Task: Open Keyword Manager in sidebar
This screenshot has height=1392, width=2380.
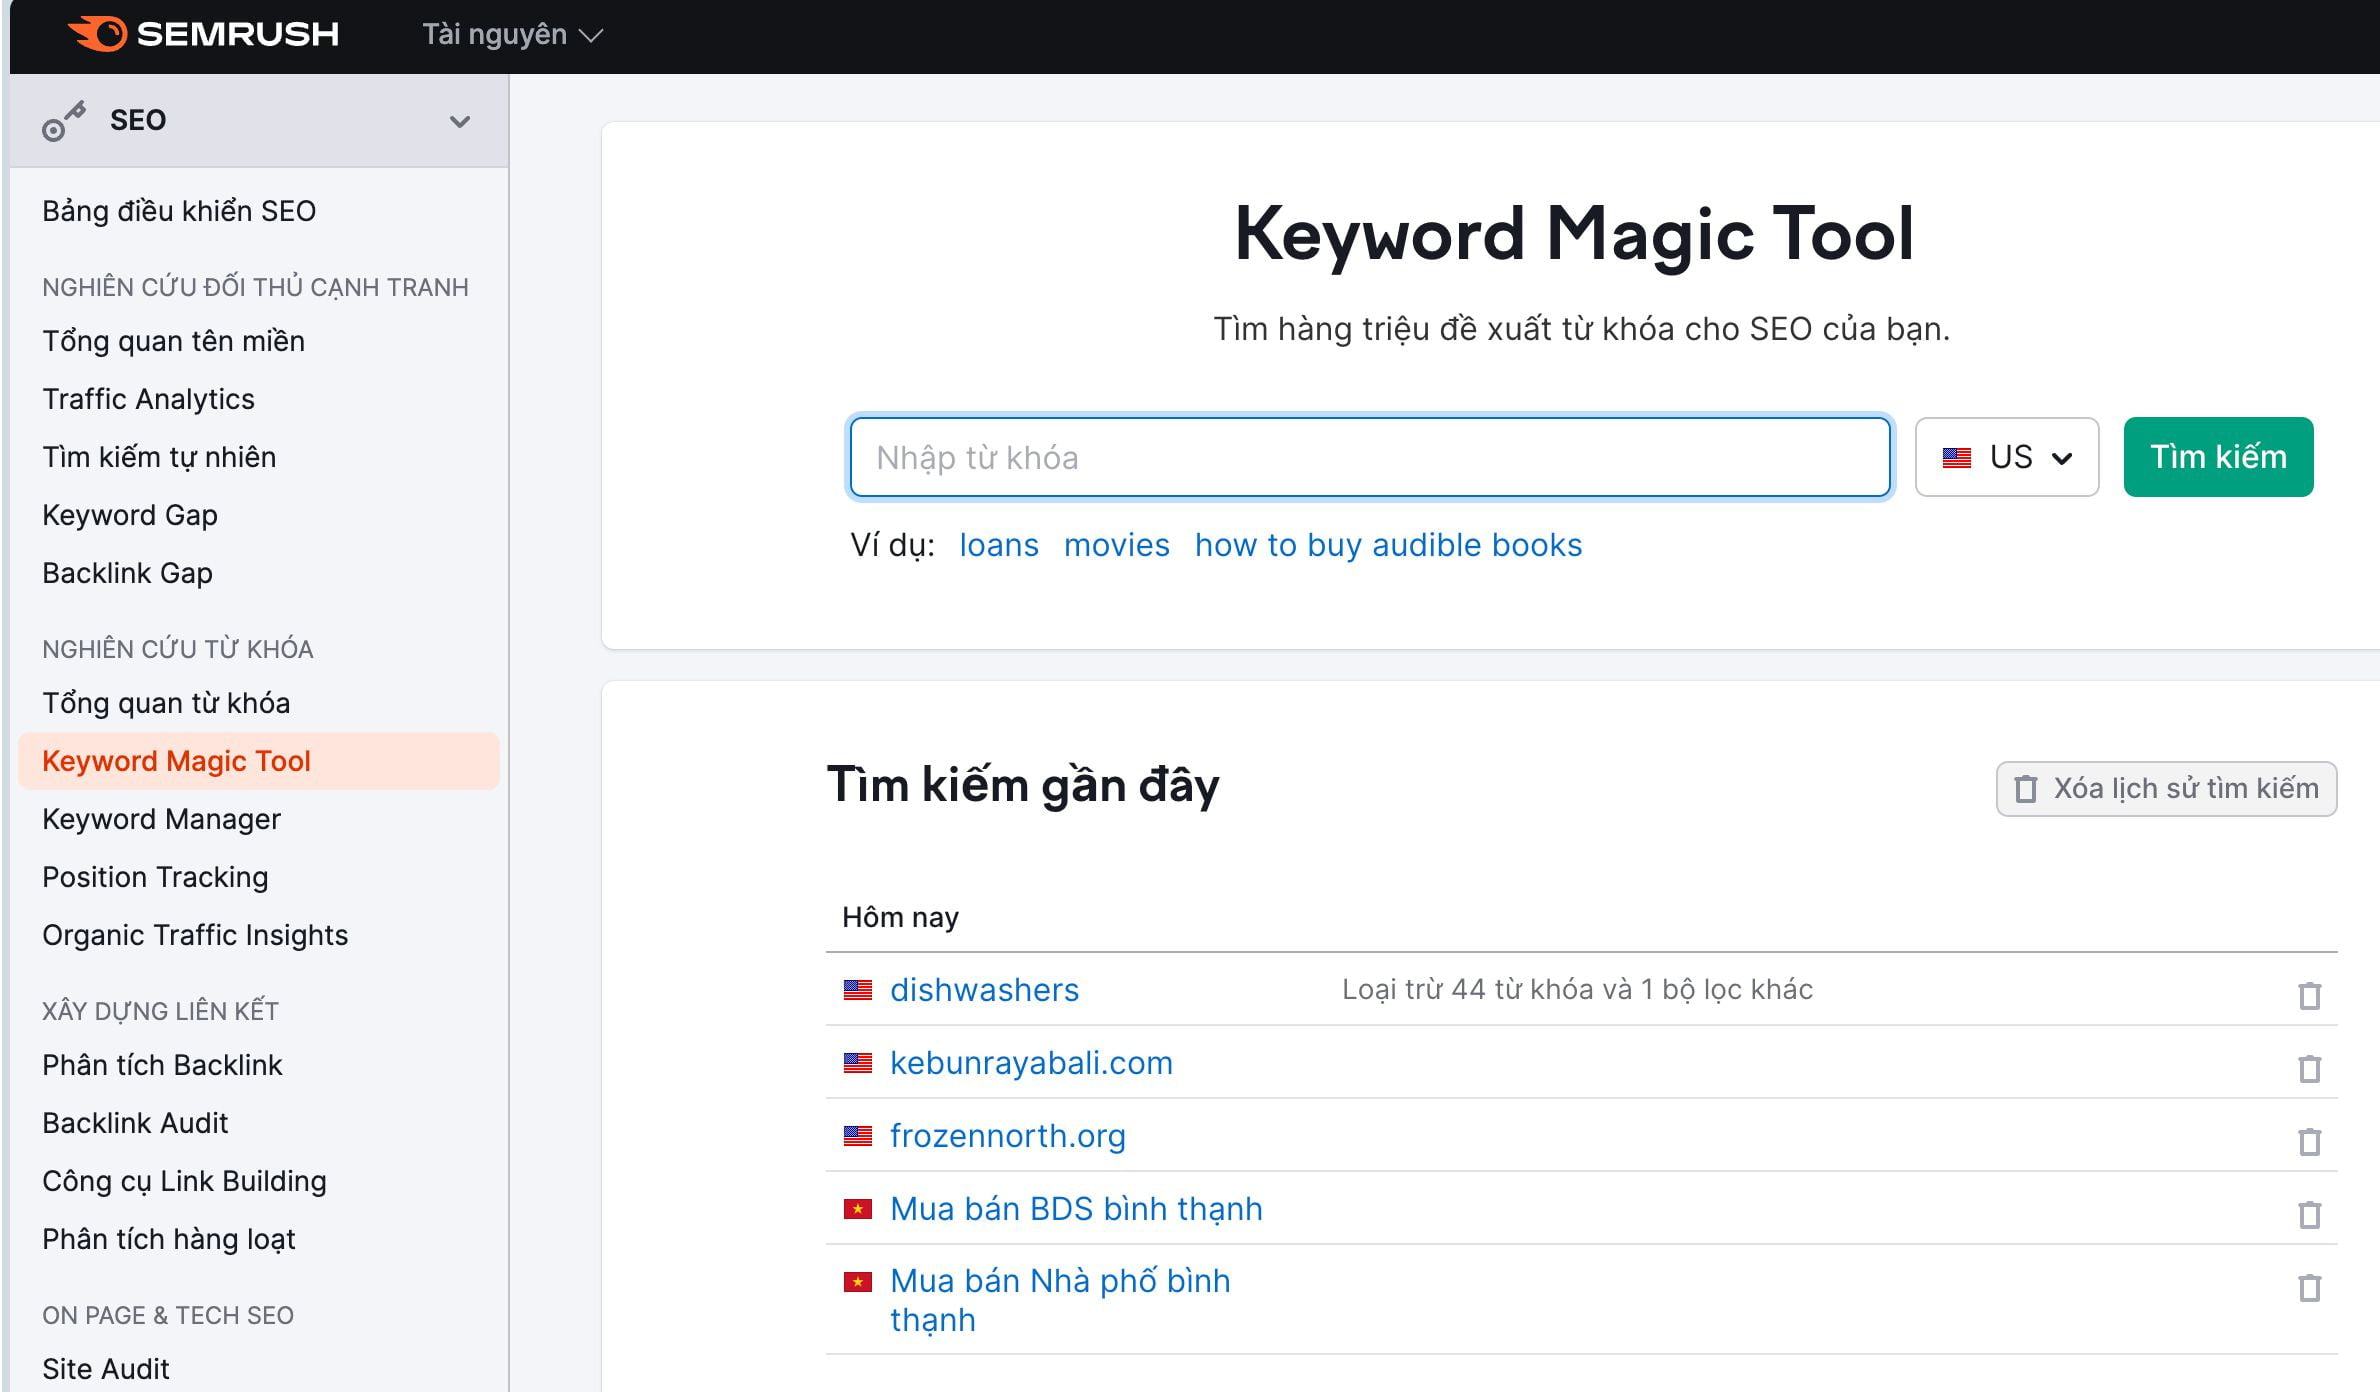Action: pos(161,819)
